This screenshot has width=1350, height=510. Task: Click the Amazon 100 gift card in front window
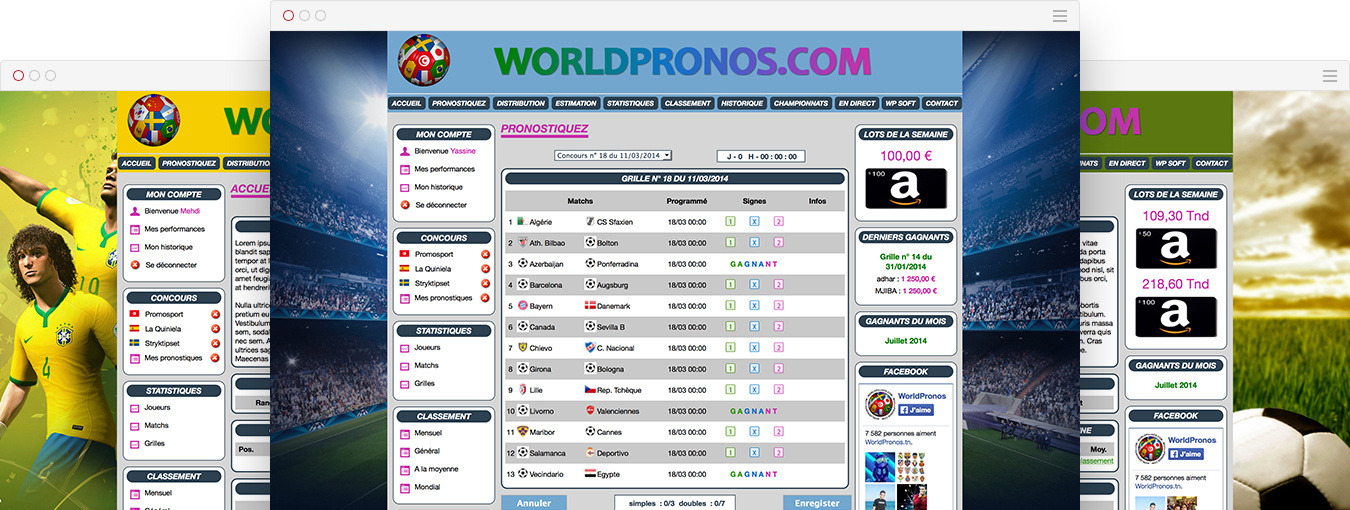[x=905, y=189]
